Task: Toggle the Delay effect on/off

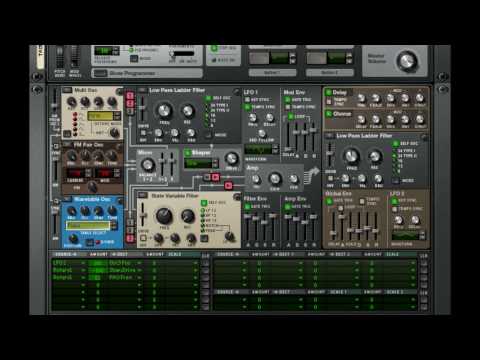Action: (329, 92)
